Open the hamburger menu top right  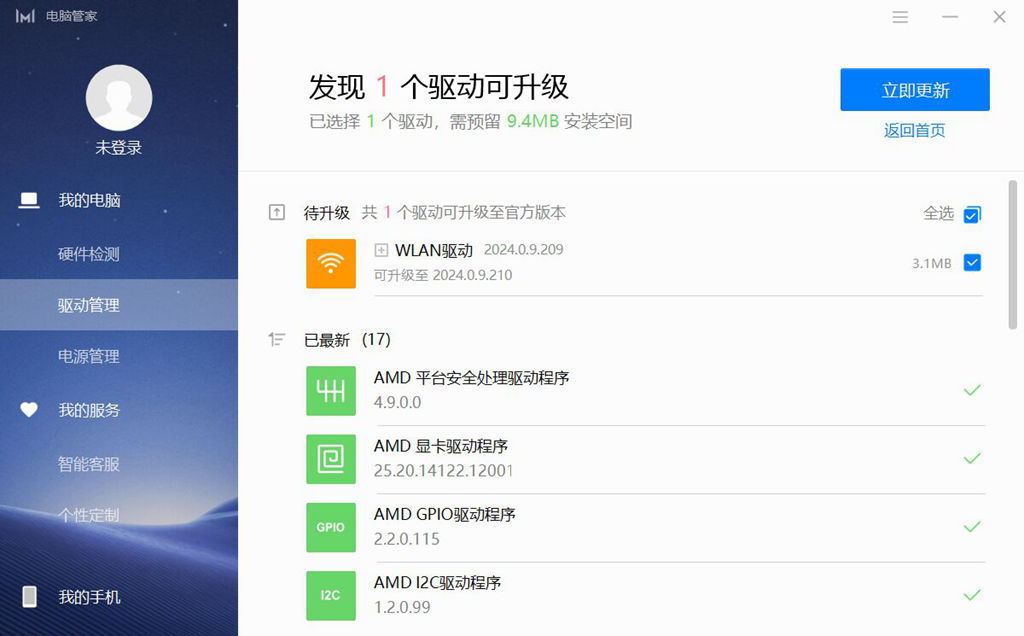coord(899,17)
